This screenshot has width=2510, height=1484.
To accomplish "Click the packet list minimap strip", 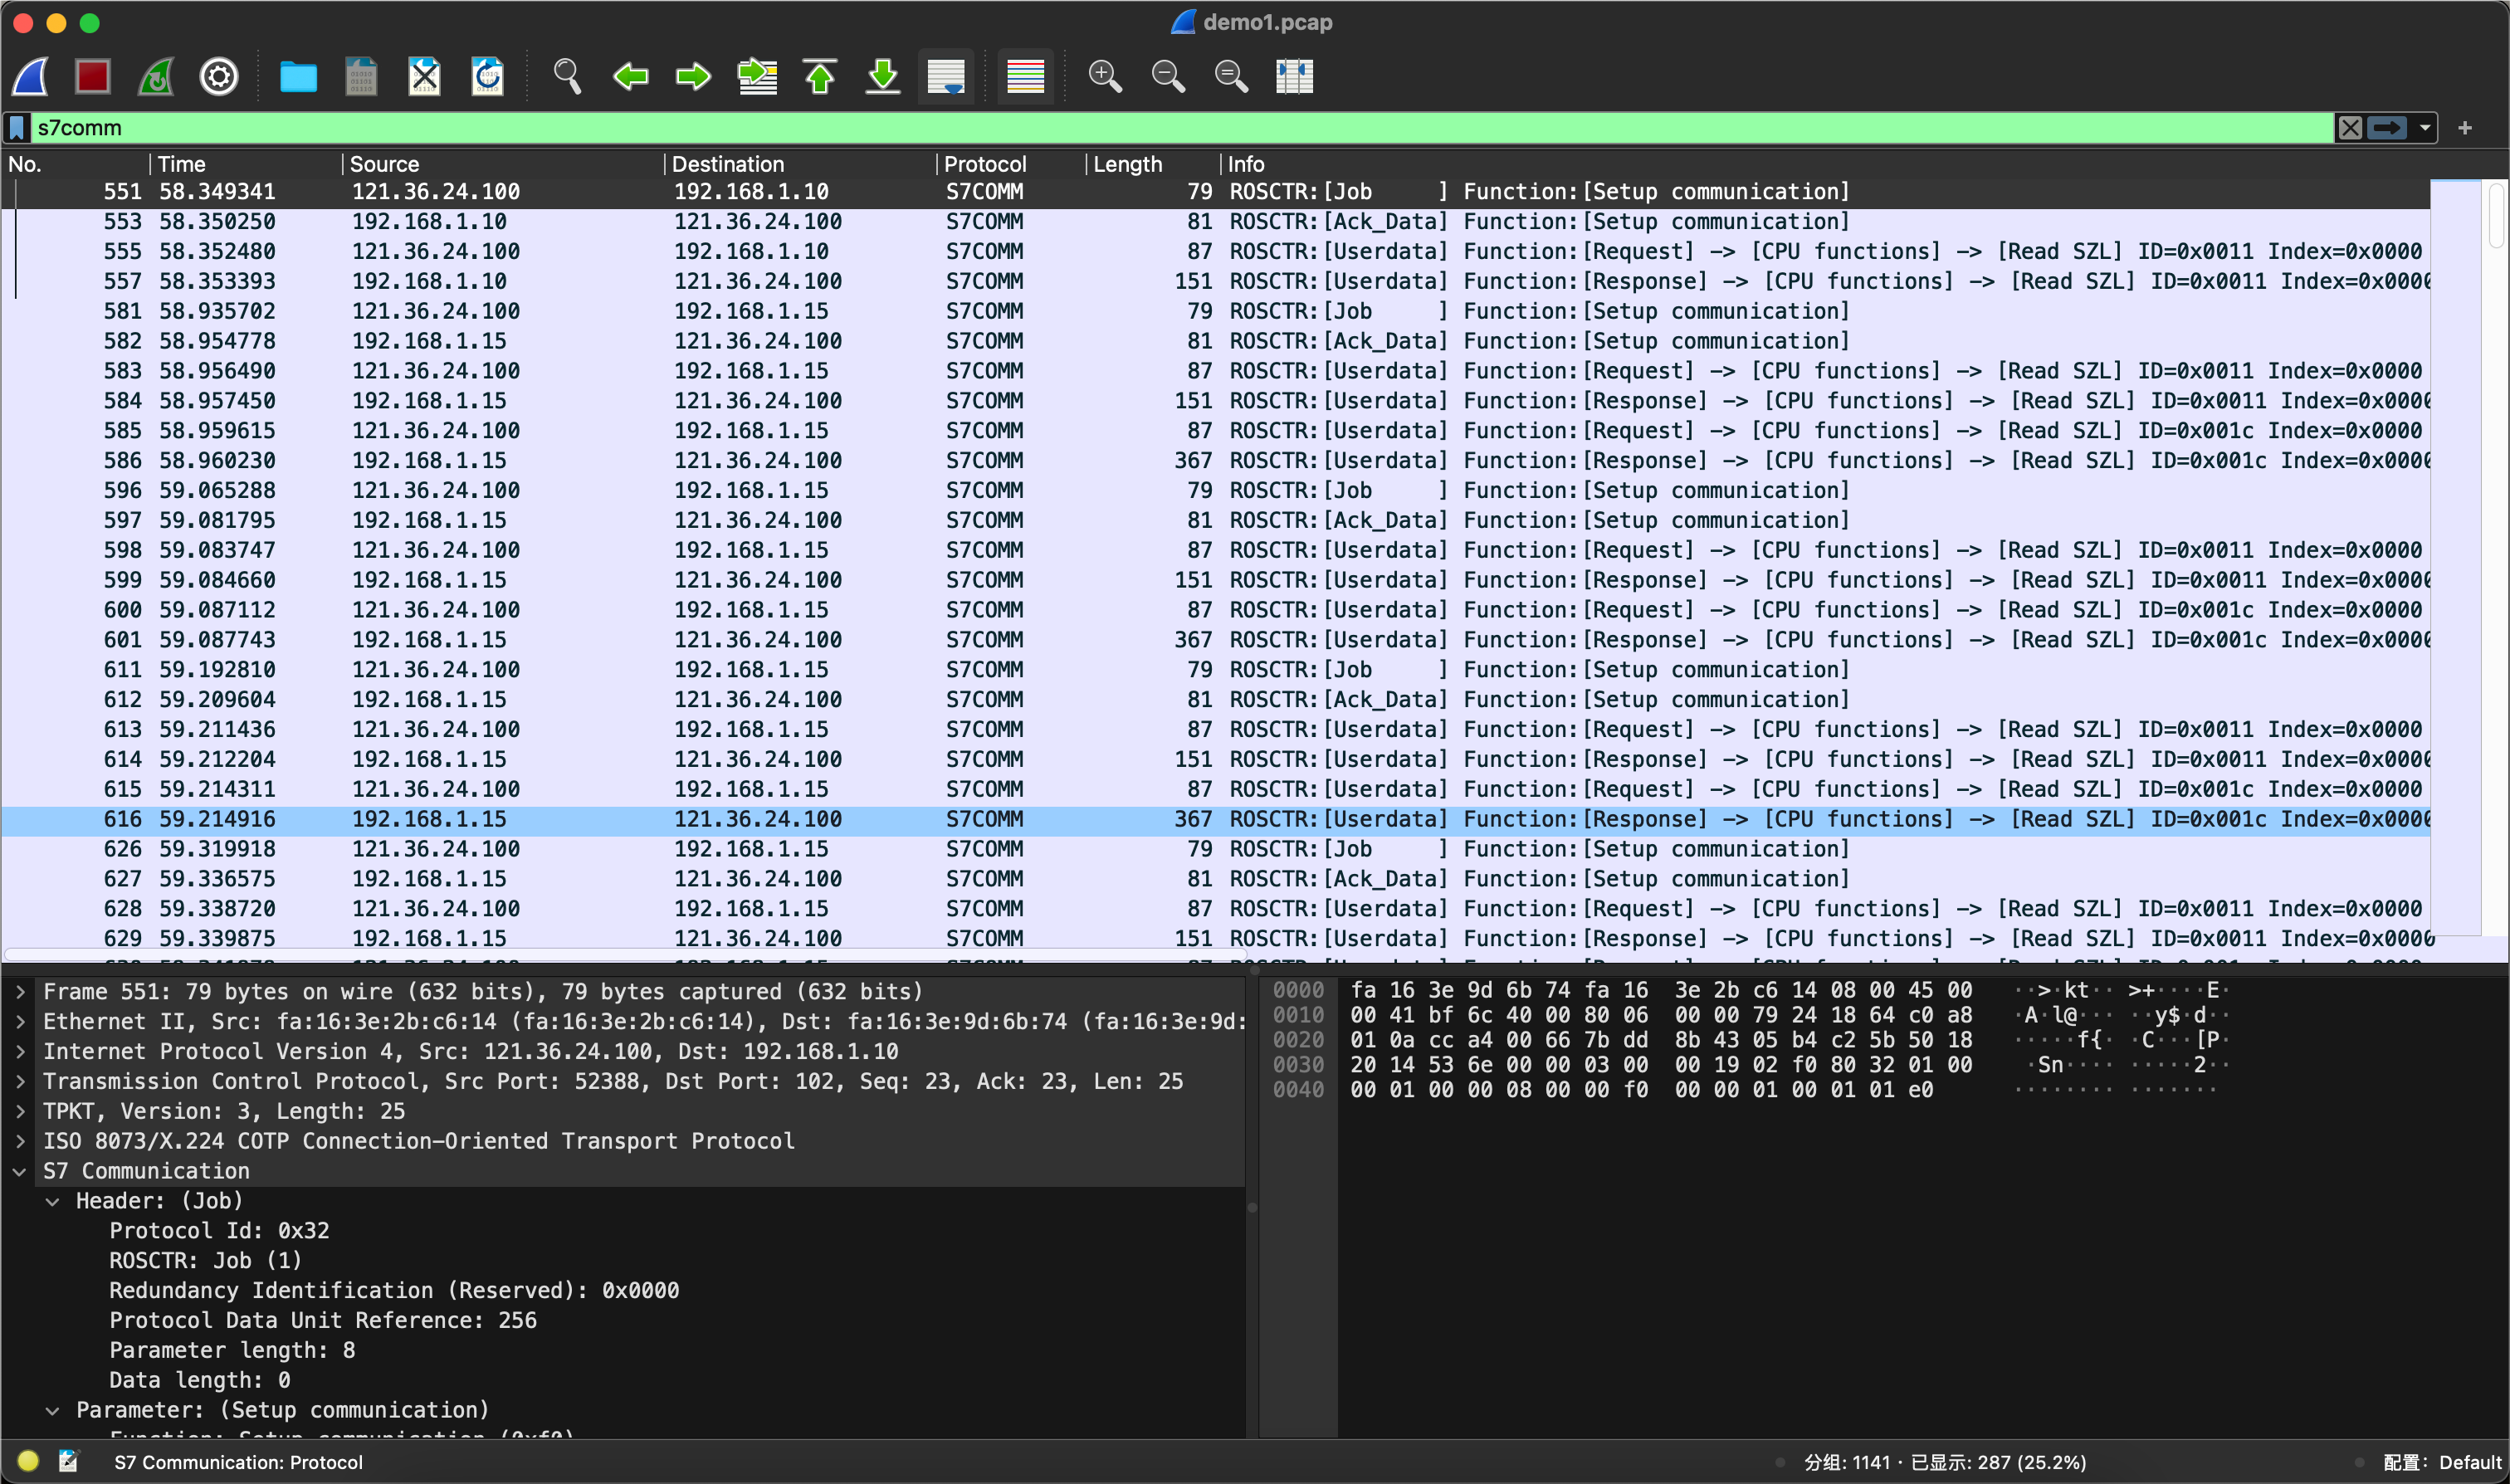I will [x=2456, y=558].
